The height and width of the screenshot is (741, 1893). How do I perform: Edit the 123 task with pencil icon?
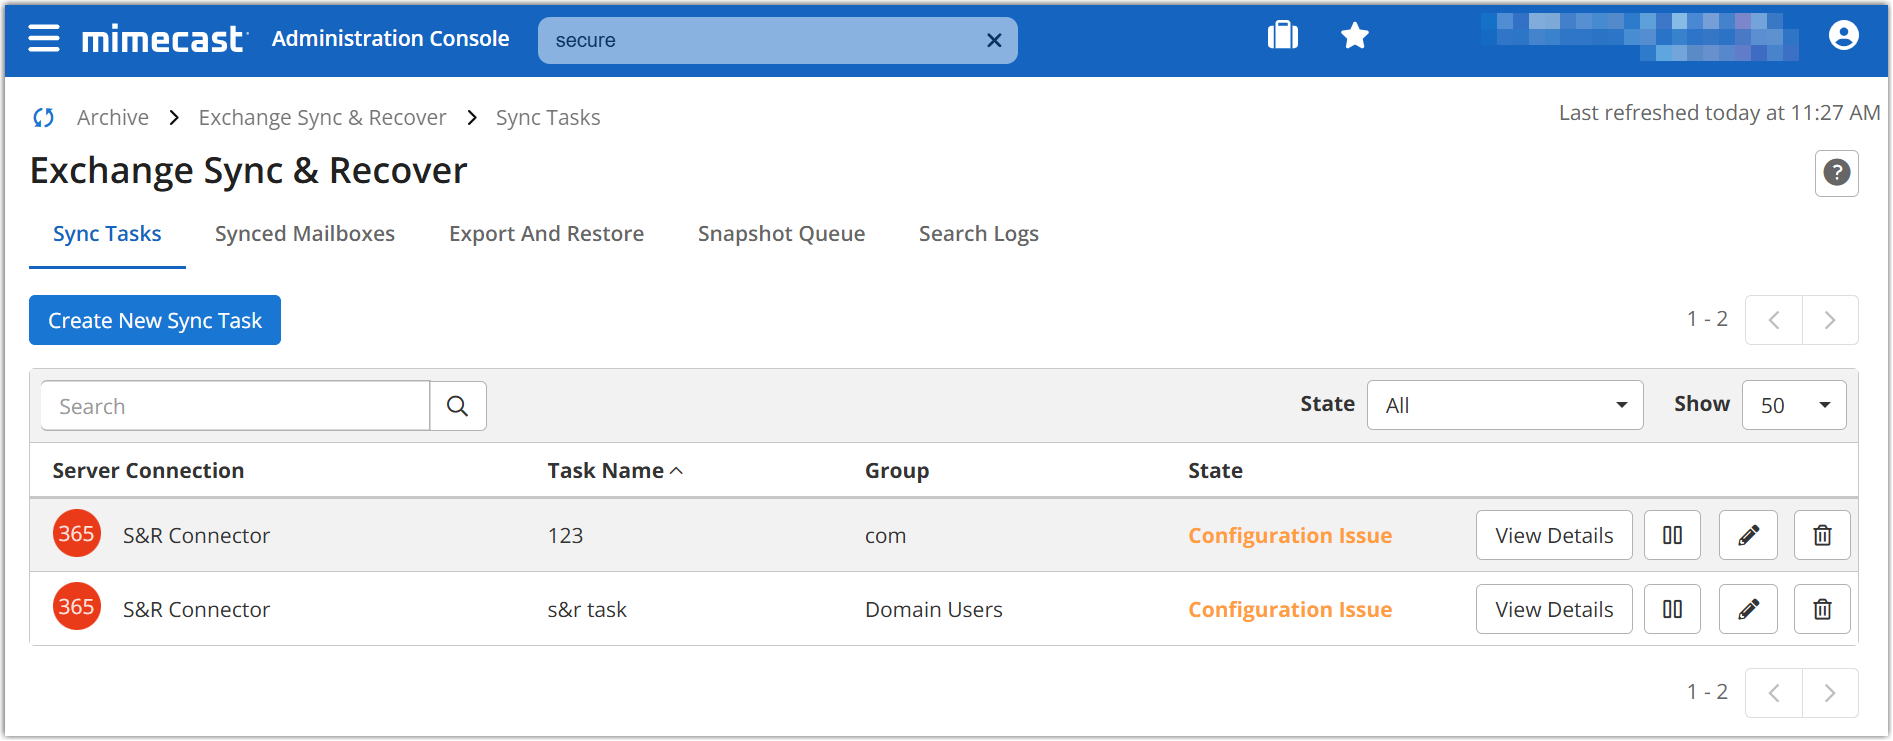tap(1748, 536)
